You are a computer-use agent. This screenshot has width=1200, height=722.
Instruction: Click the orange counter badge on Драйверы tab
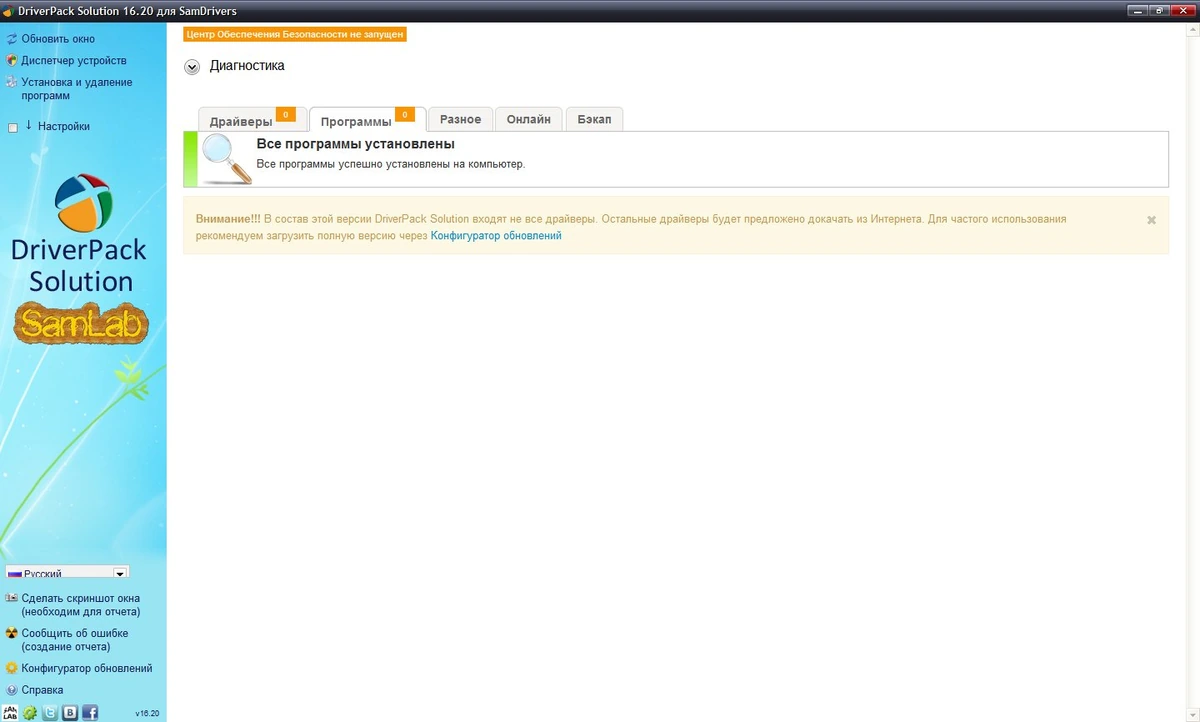[x=285, y=114]
